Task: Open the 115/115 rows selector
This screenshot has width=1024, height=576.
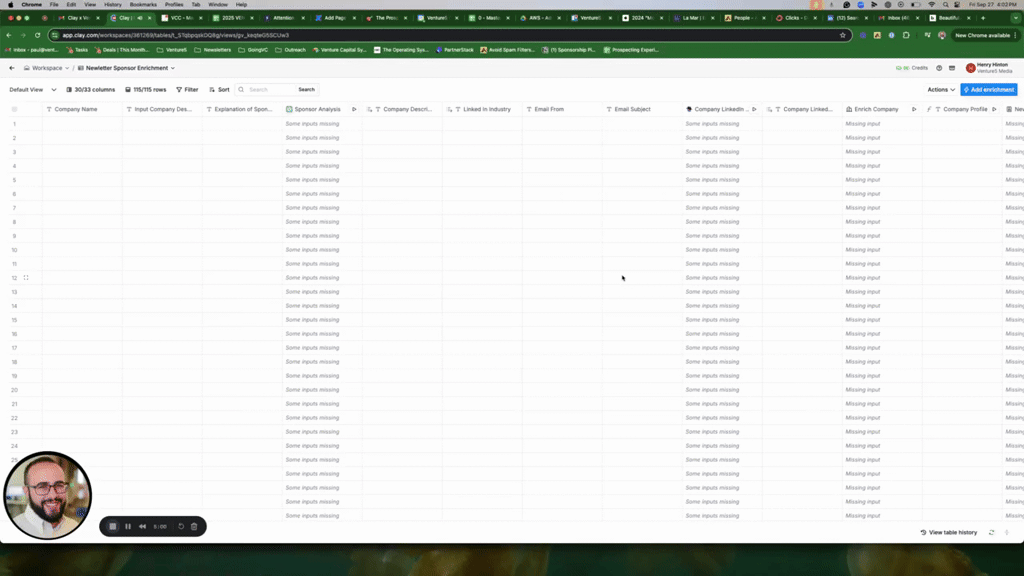Action: click(146, 90)
